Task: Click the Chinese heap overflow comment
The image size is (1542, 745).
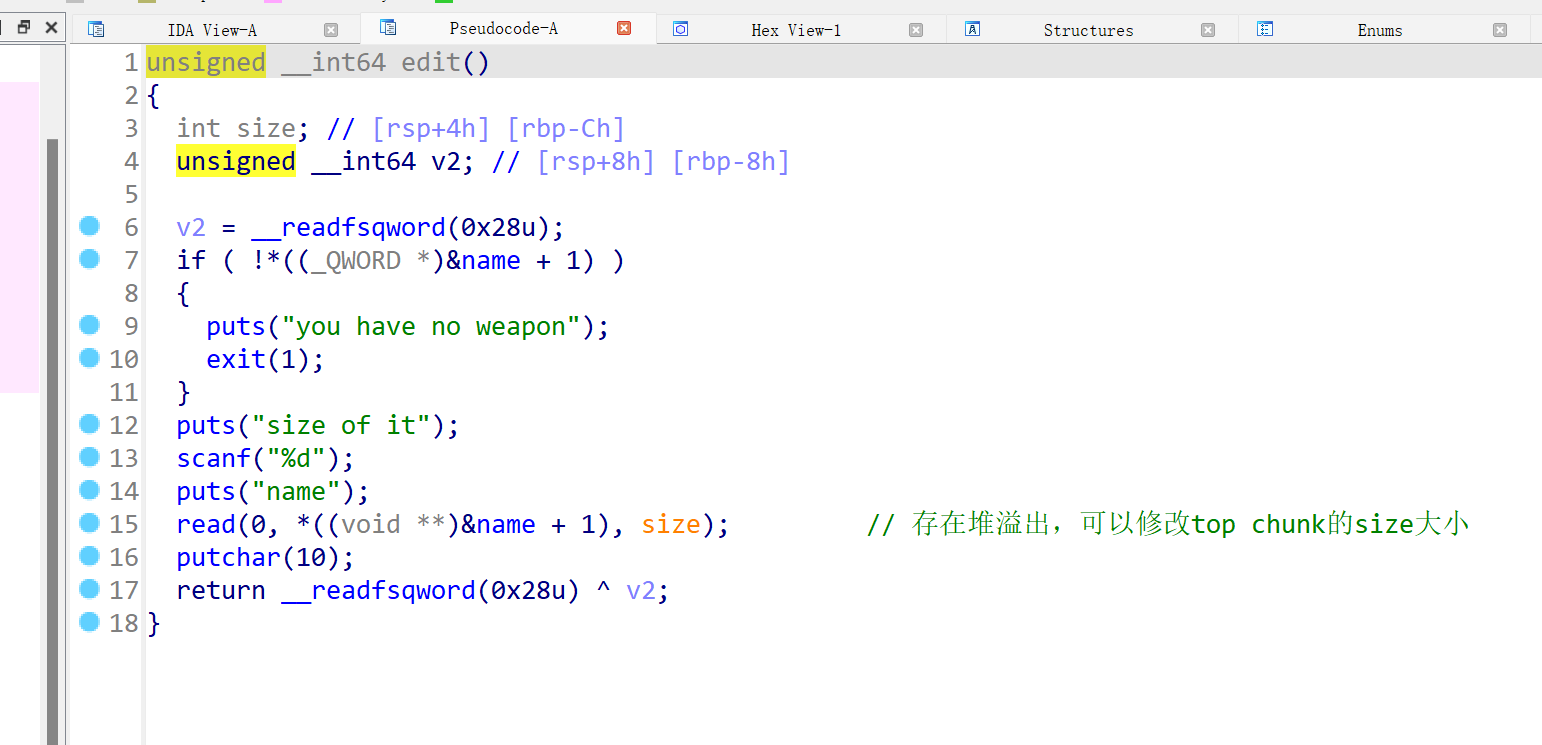Action: (1168, 525)
